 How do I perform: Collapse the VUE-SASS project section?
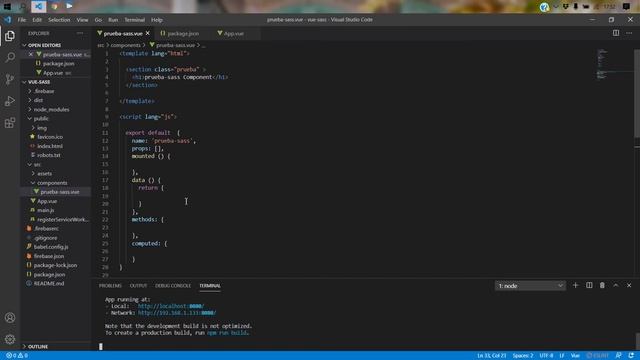[39, 82]
